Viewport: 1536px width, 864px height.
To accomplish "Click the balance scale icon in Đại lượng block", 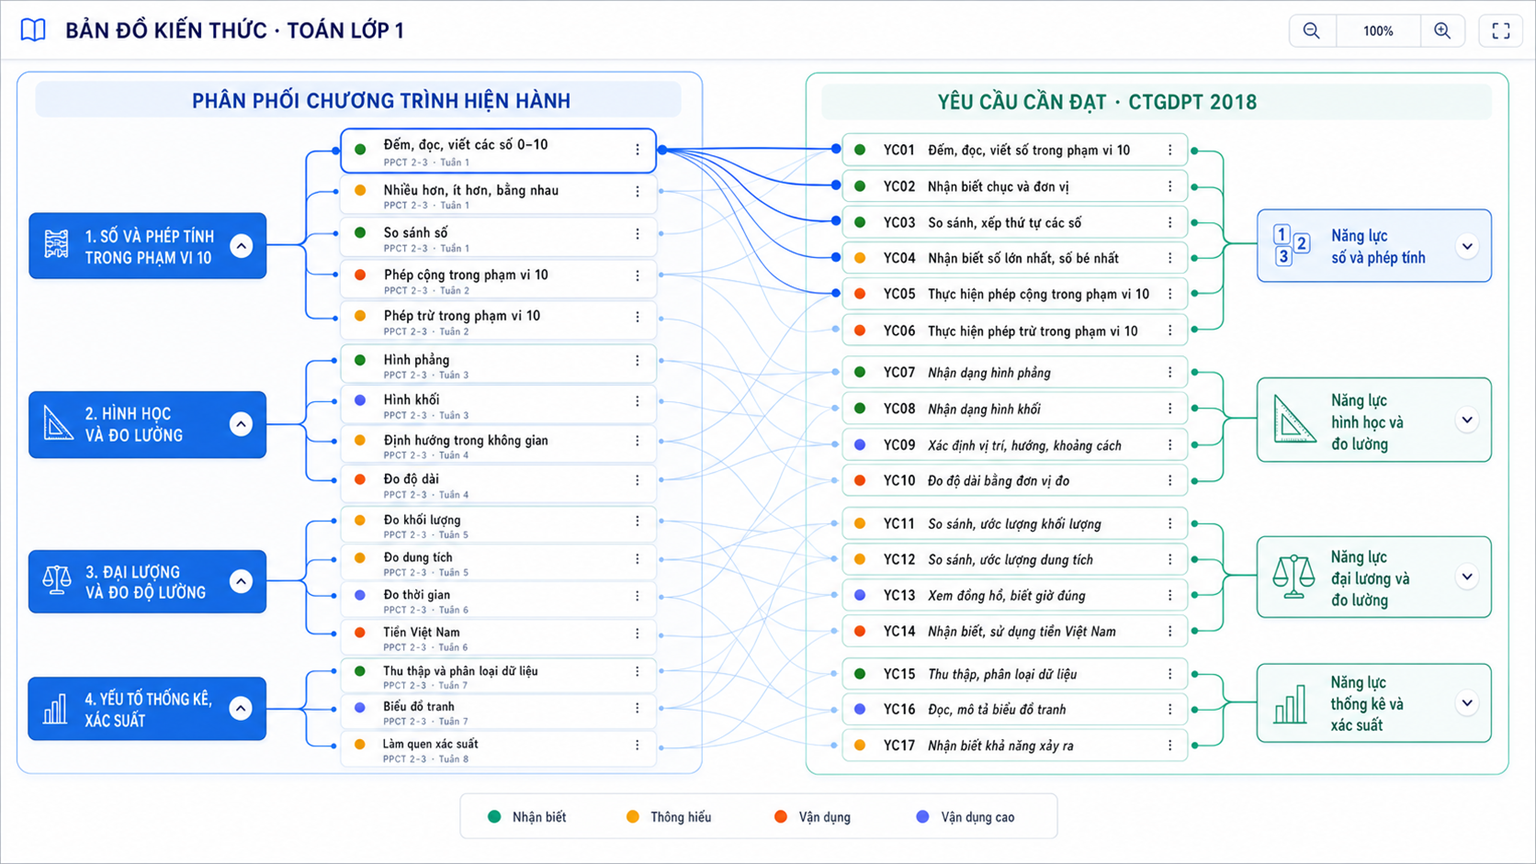I will click(57, 581).
